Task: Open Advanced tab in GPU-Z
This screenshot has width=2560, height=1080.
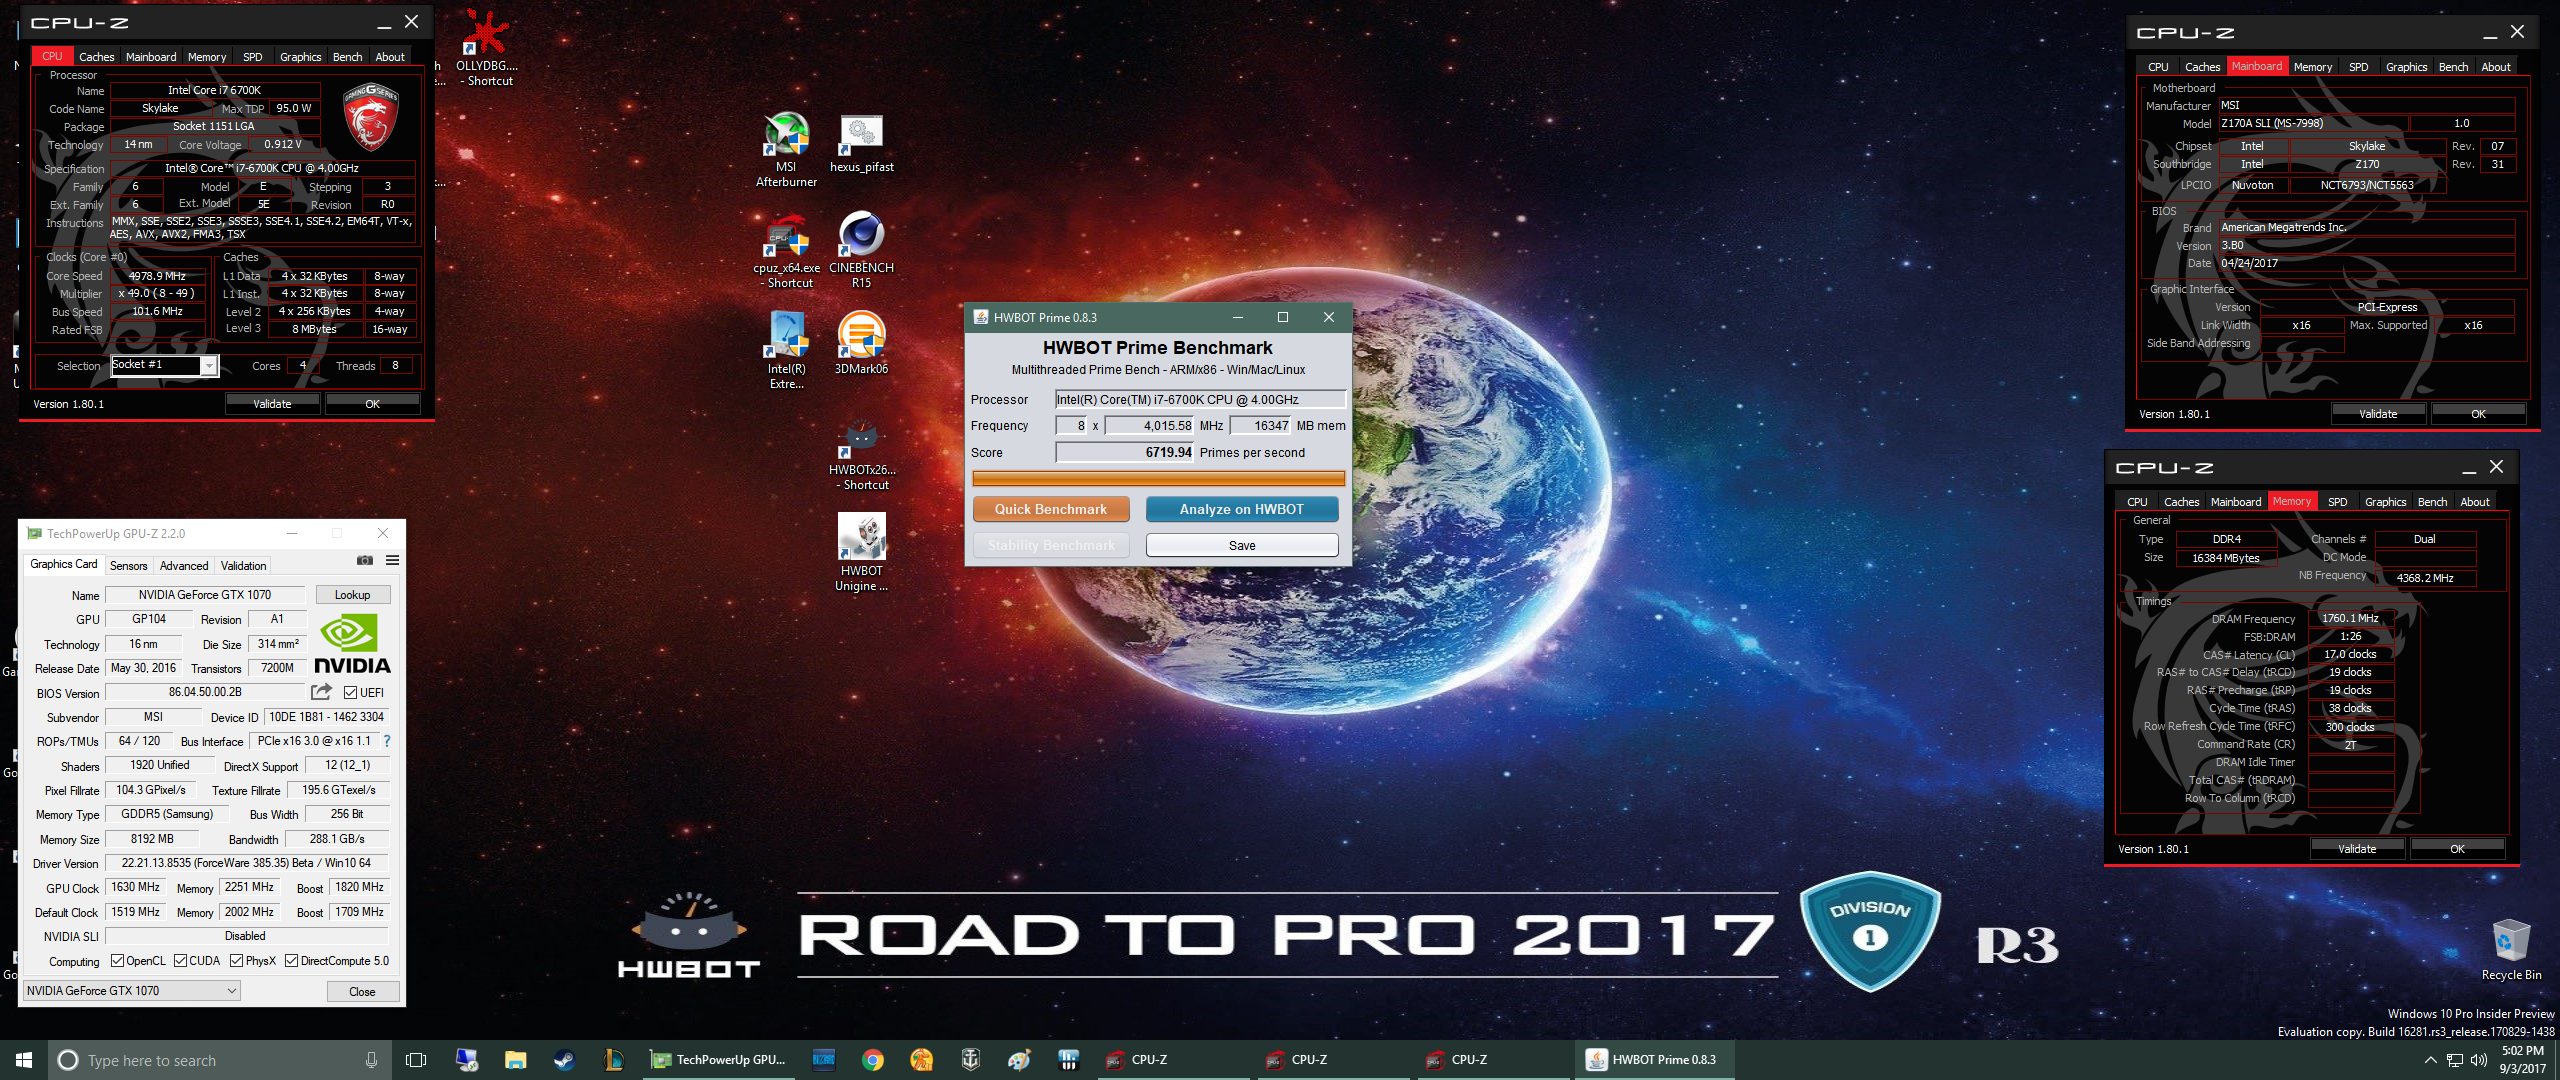Action: coord(184,565)
